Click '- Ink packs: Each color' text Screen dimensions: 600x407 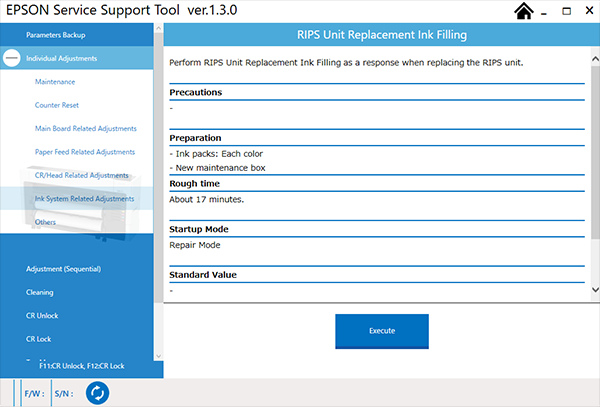coord(216,154)
